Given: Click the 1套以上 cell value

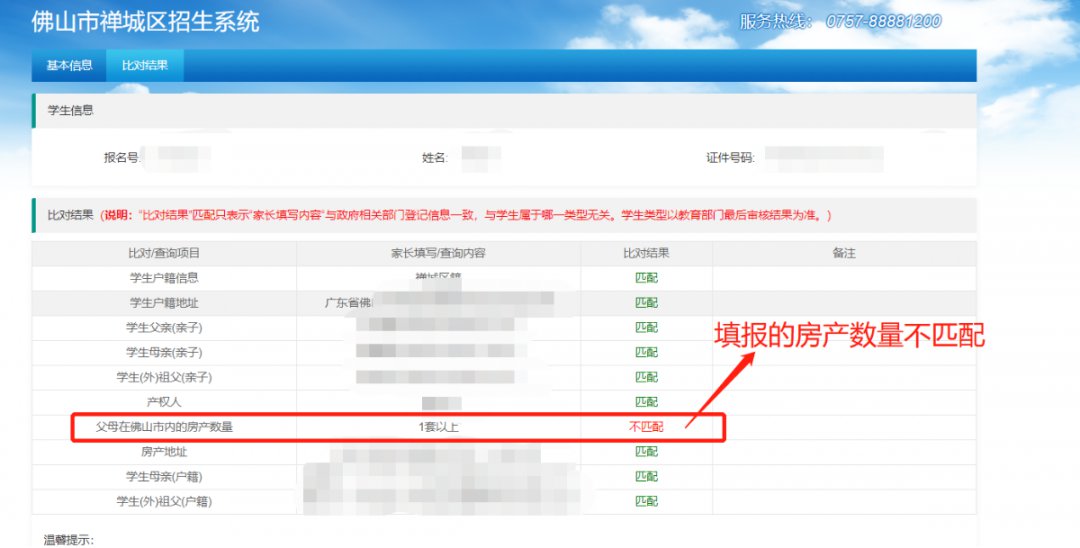Looking at the screenshot, I should (438, 427).
